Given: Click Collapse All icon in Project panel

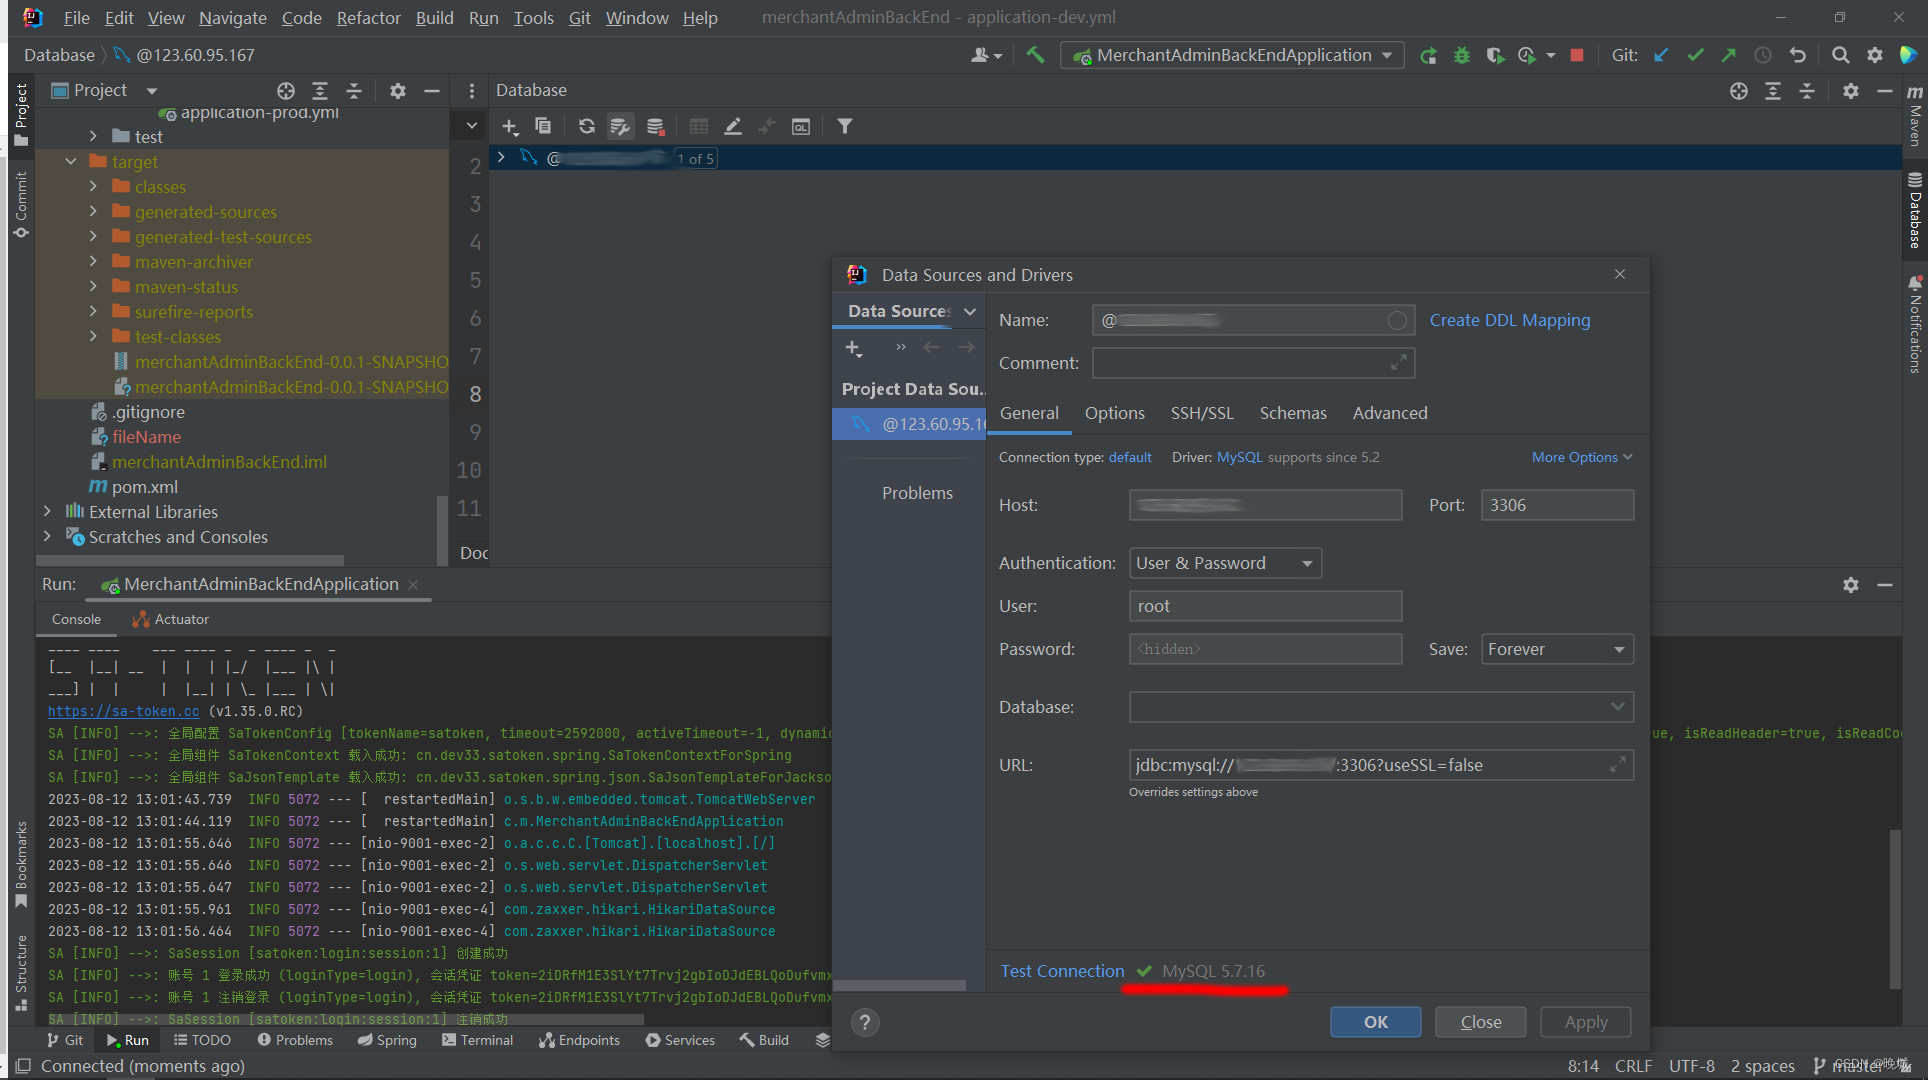Looking at the screenshot, I should pyautogui.click(x=354, y=91).
